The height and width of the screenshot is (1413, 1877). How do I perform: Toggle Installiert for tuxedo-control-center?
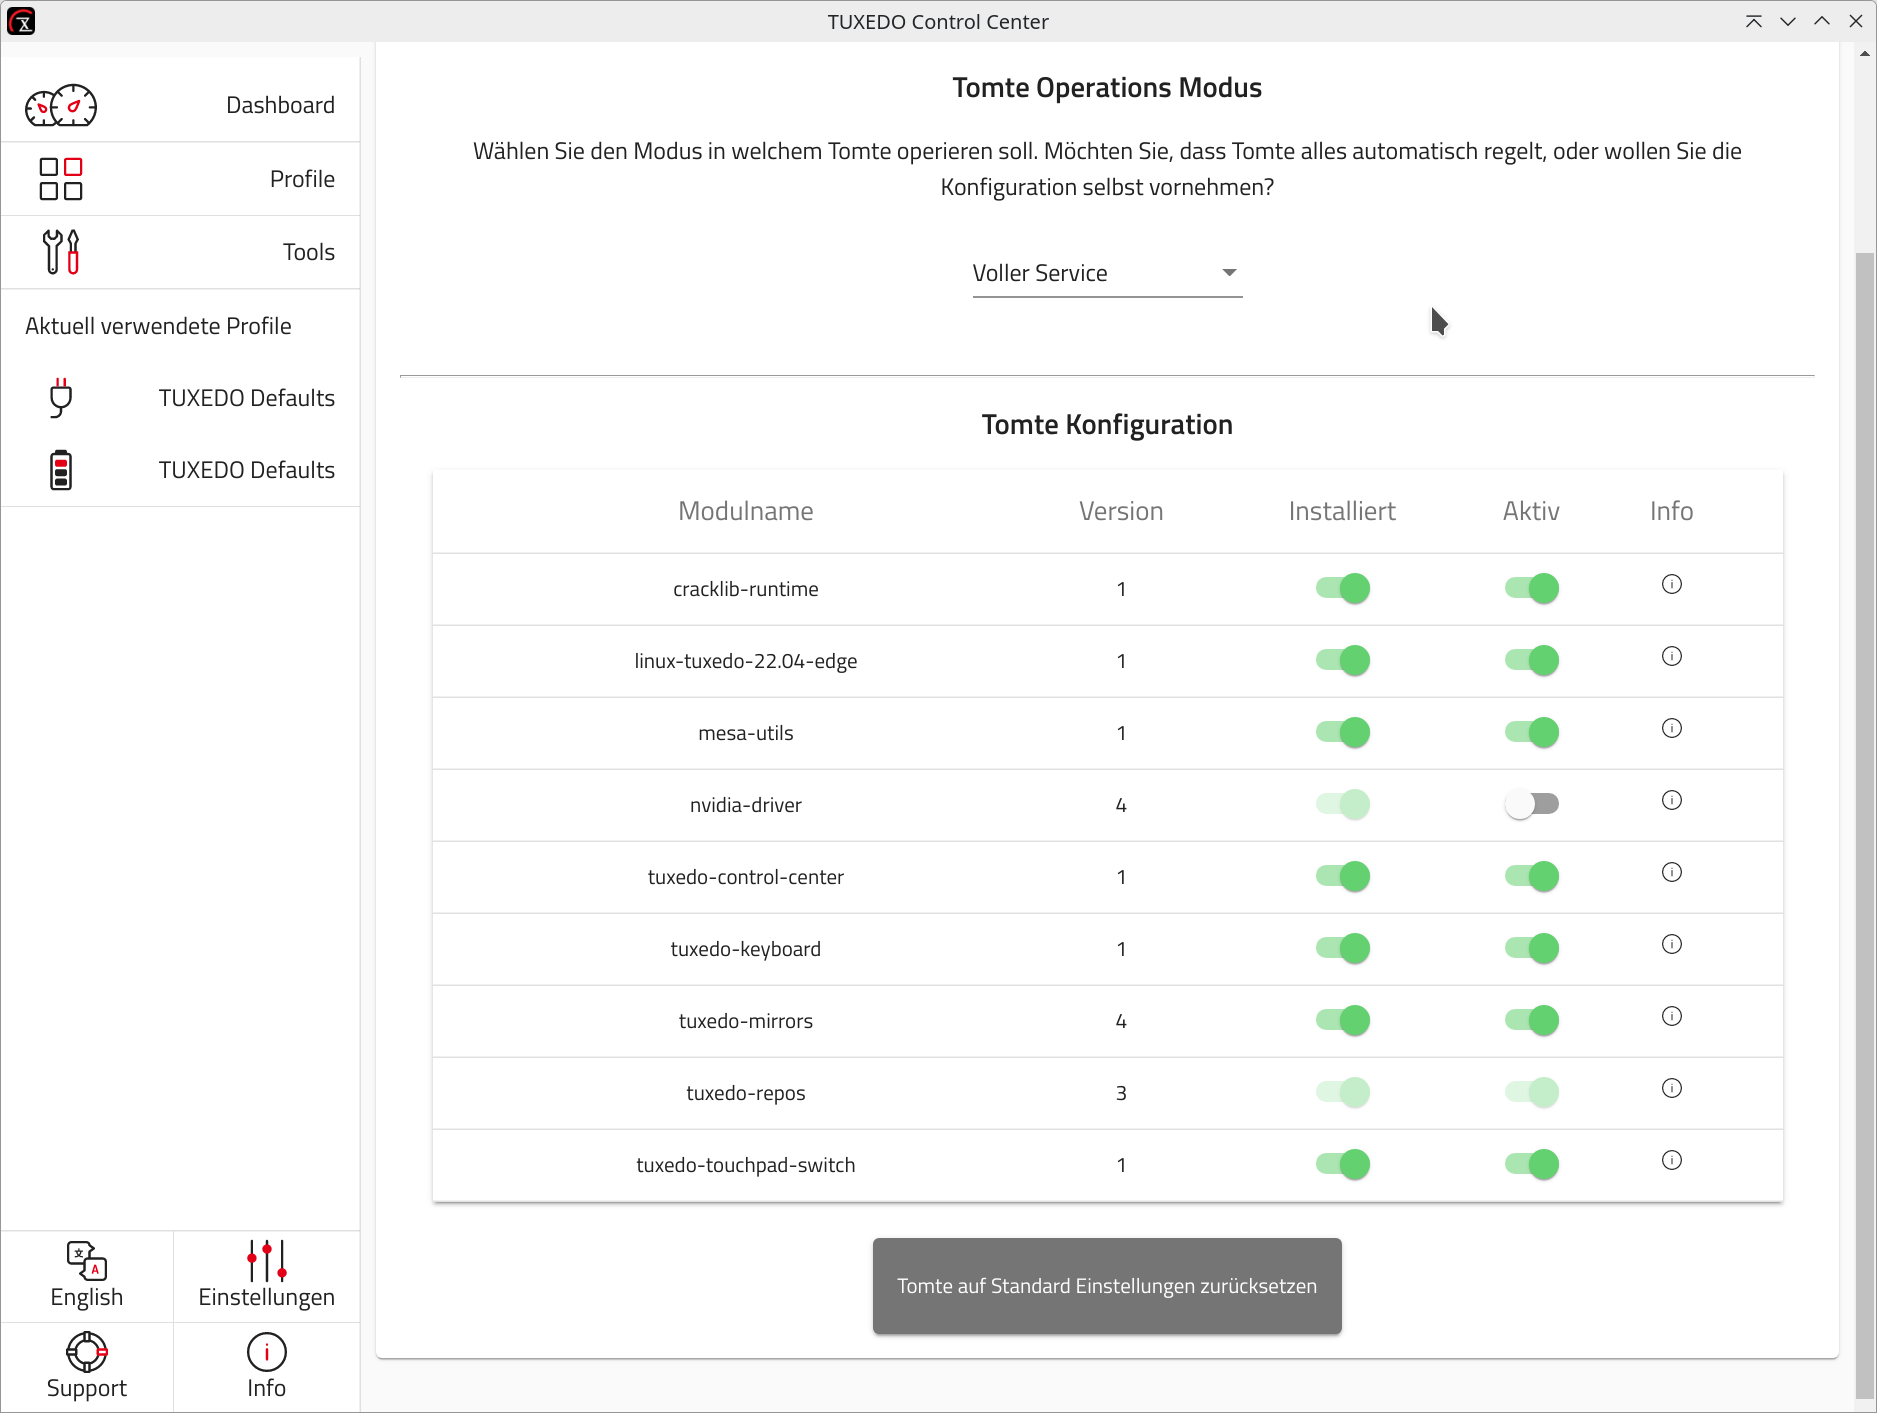point(1342,876)
